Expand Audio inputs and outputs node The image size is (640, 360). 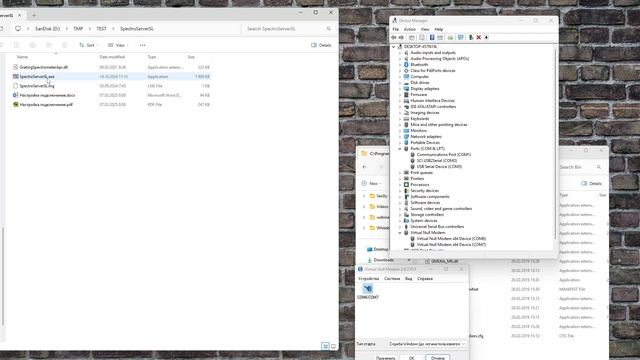click(x=400, y=53)
